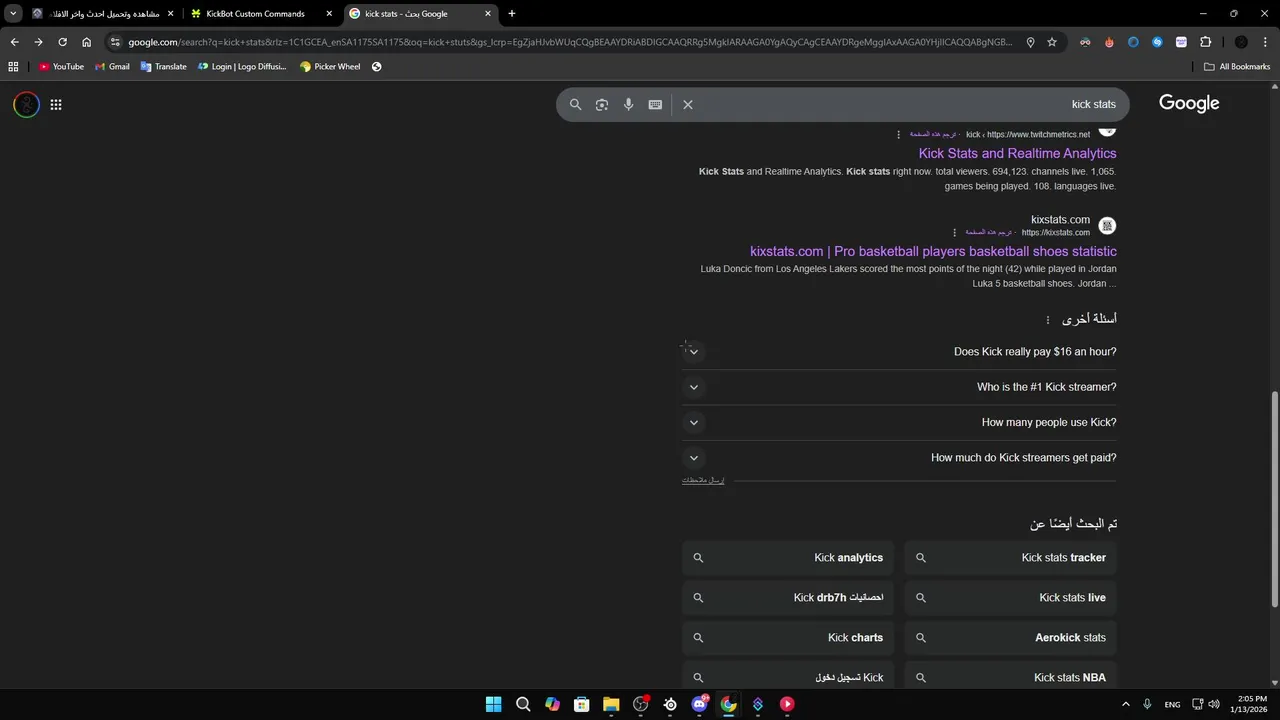Click the page vertical scrollbar thumb
Image resolution: width=1280 pixels, height=720 pixels.
point(1274,498)
